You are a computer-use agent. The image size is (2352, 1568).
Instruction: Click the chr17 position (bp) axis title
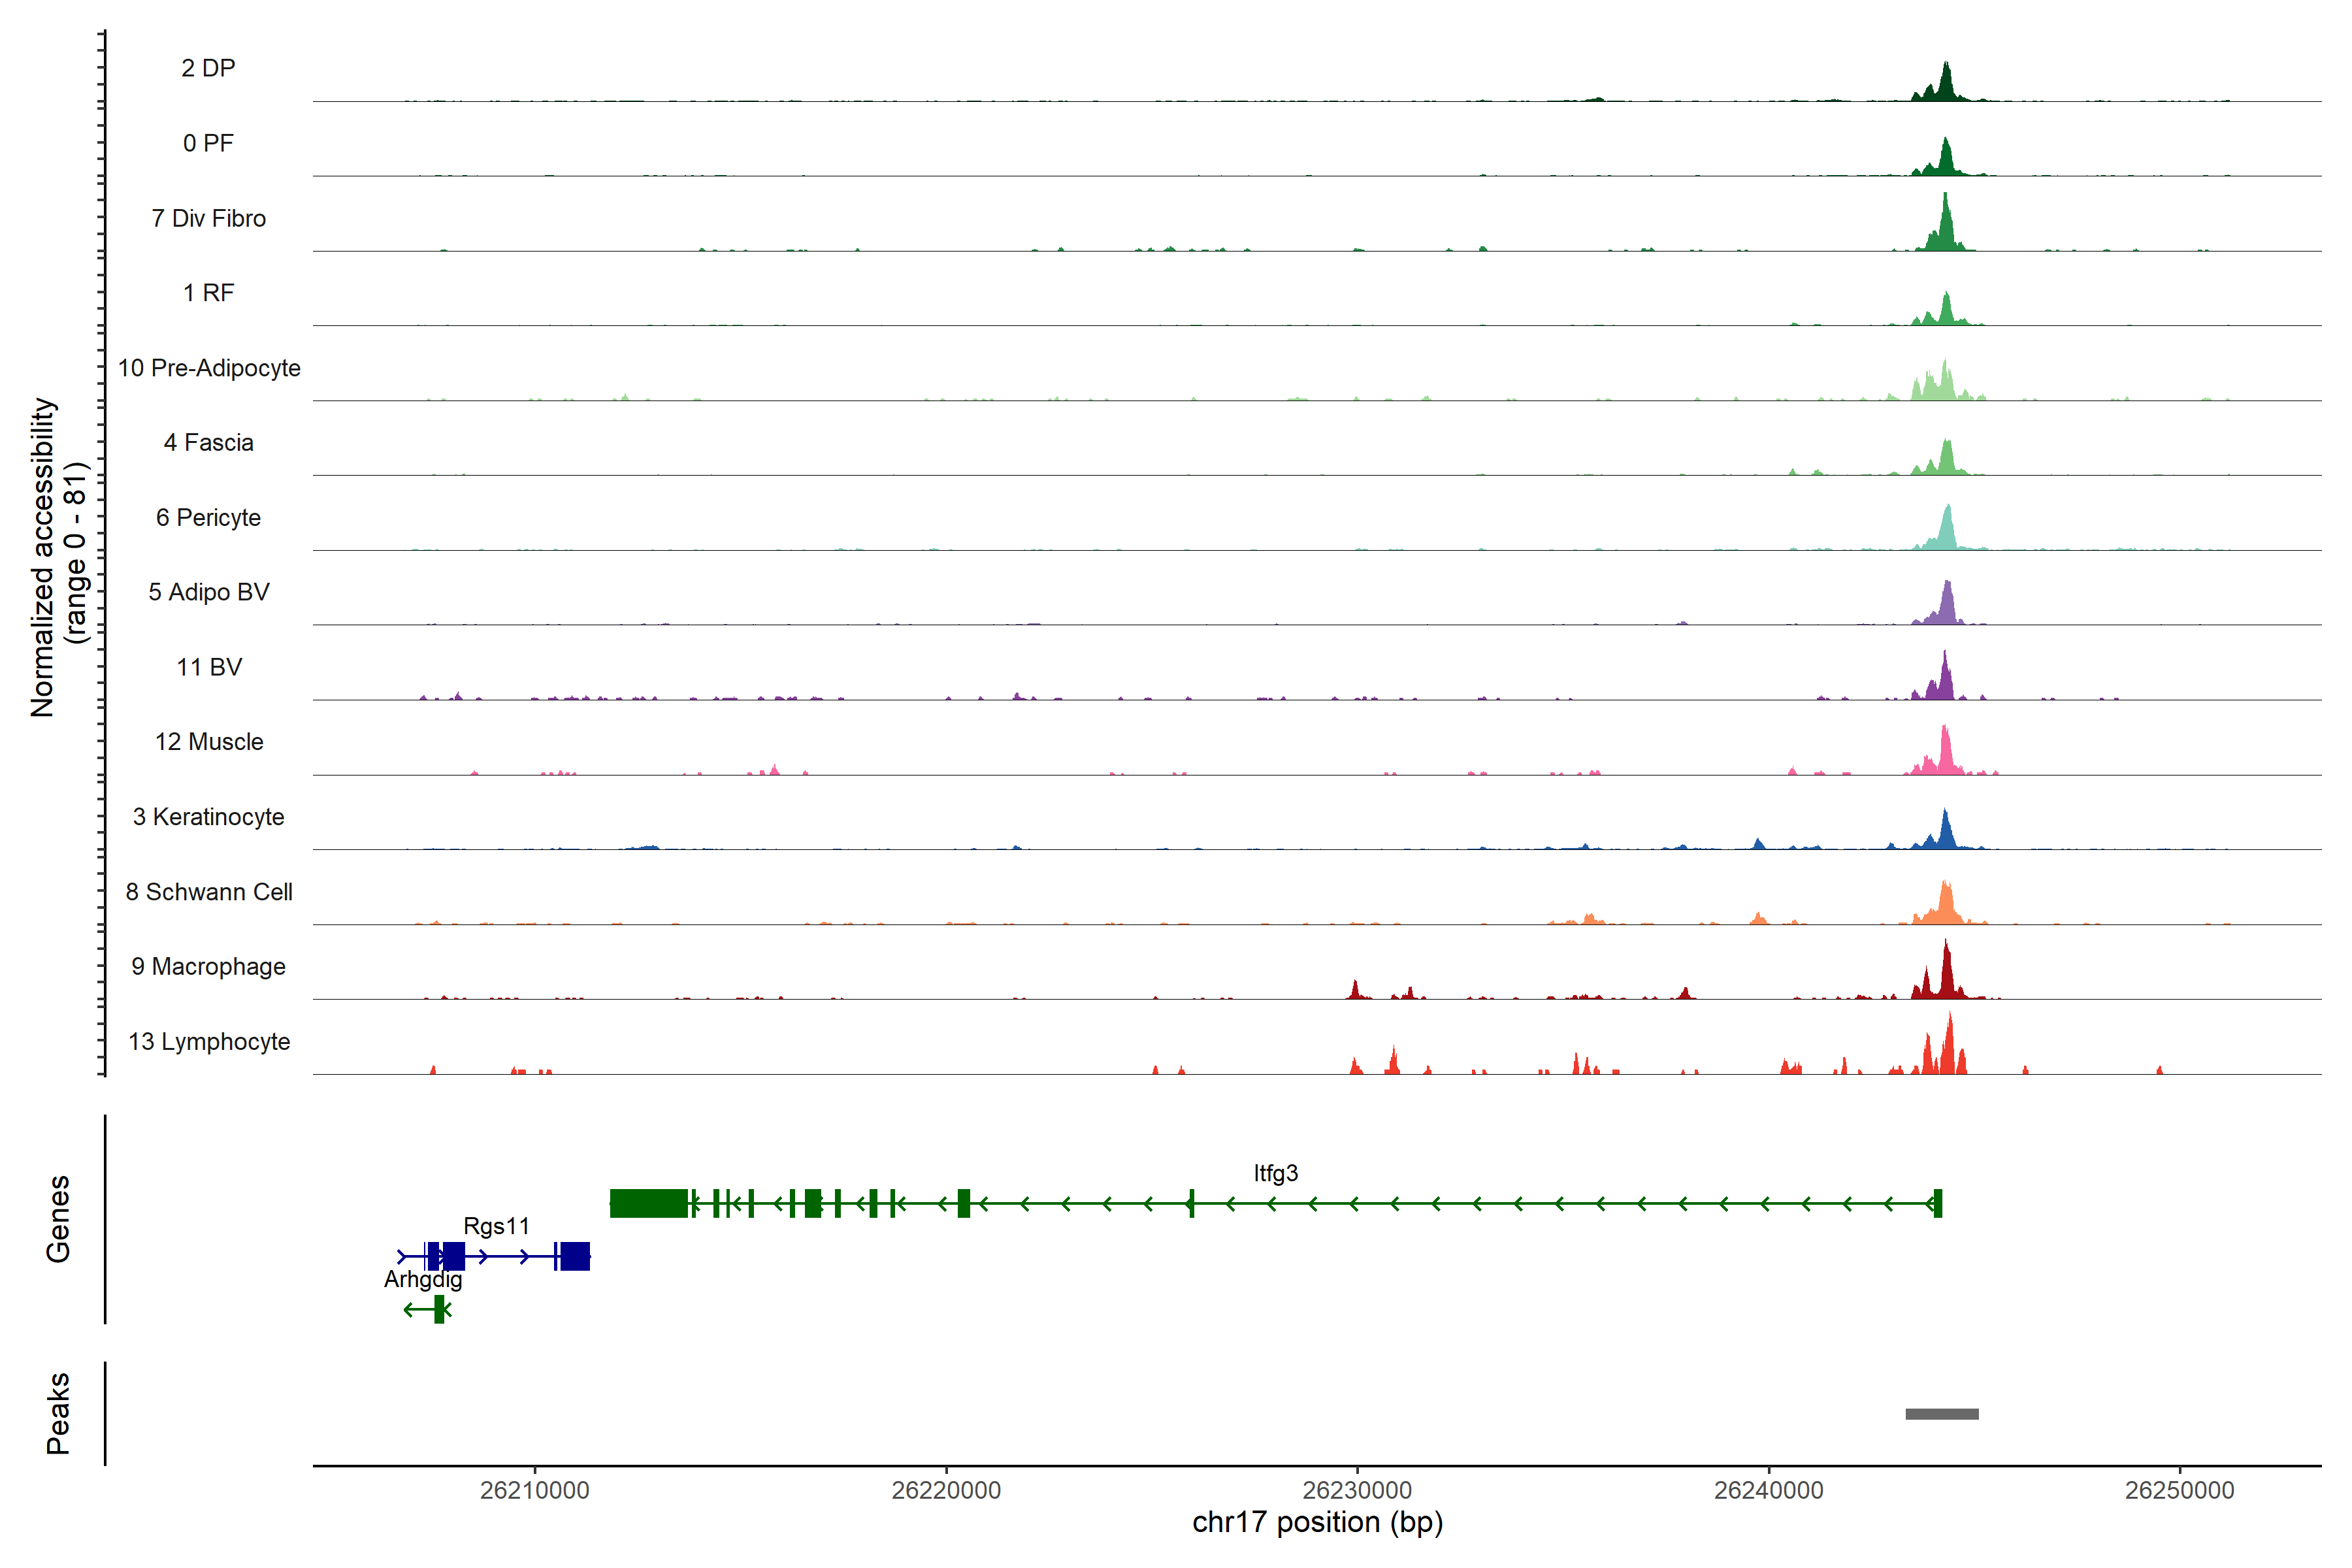pyautogui.click(x=1317, y=1522)
